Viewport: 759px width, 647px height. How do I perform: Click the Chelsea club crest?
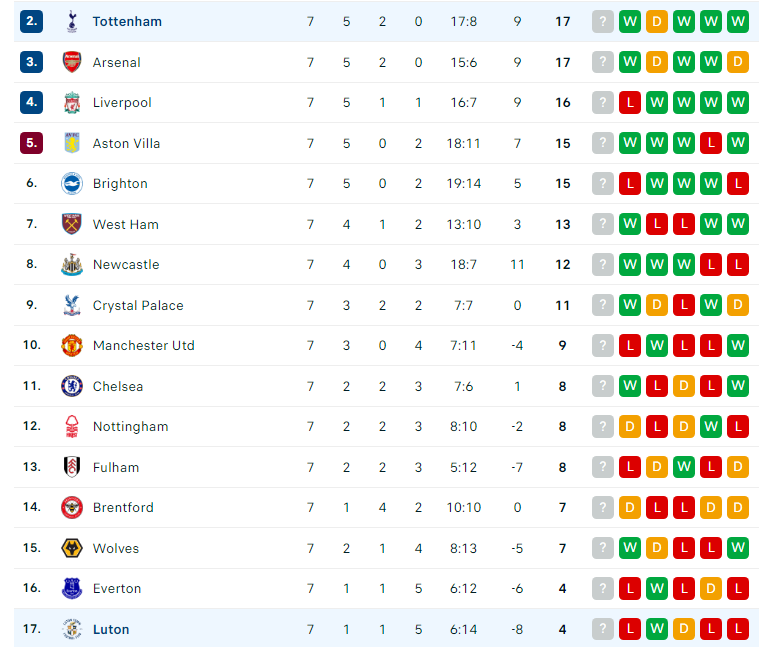click(x=72, y=386)
